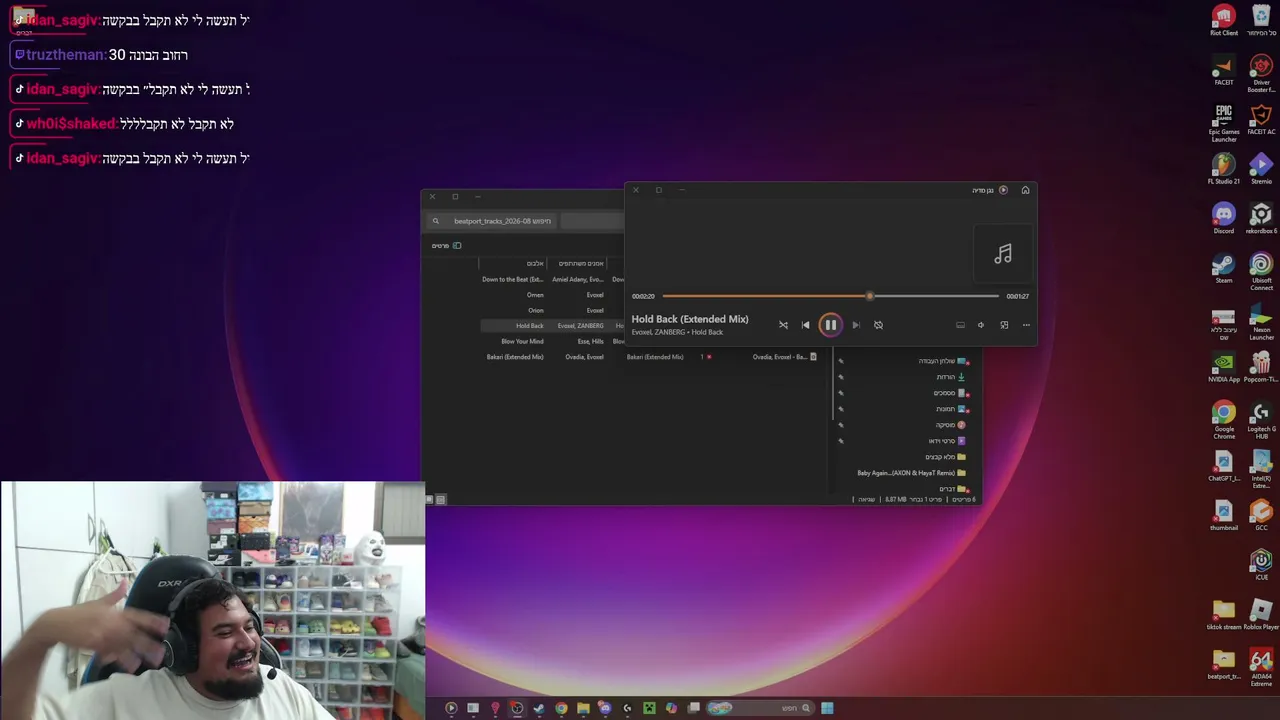Click the Windows Start button on taskbar
1280x720 pixels.
pos(827,708)
